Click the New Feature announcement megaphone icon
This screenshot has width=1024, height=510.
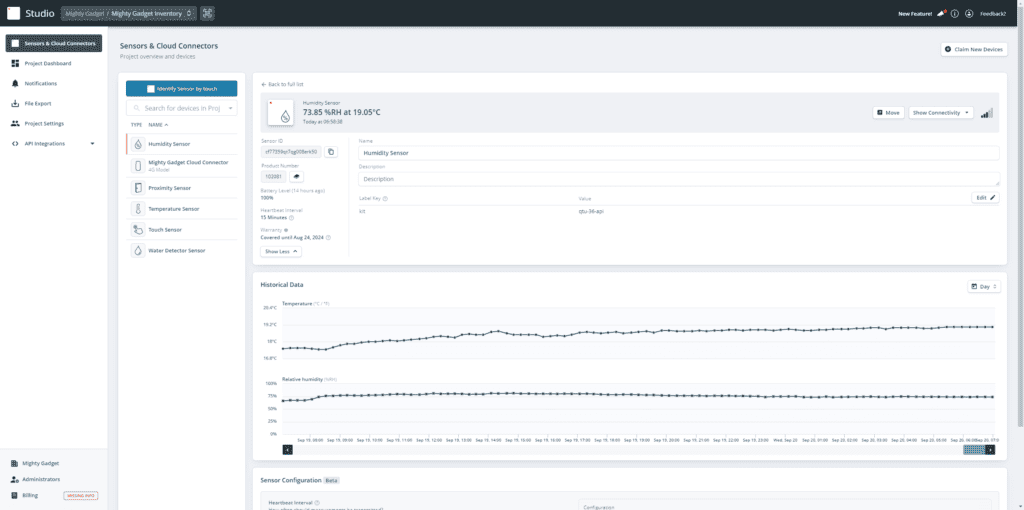point(940,14)
